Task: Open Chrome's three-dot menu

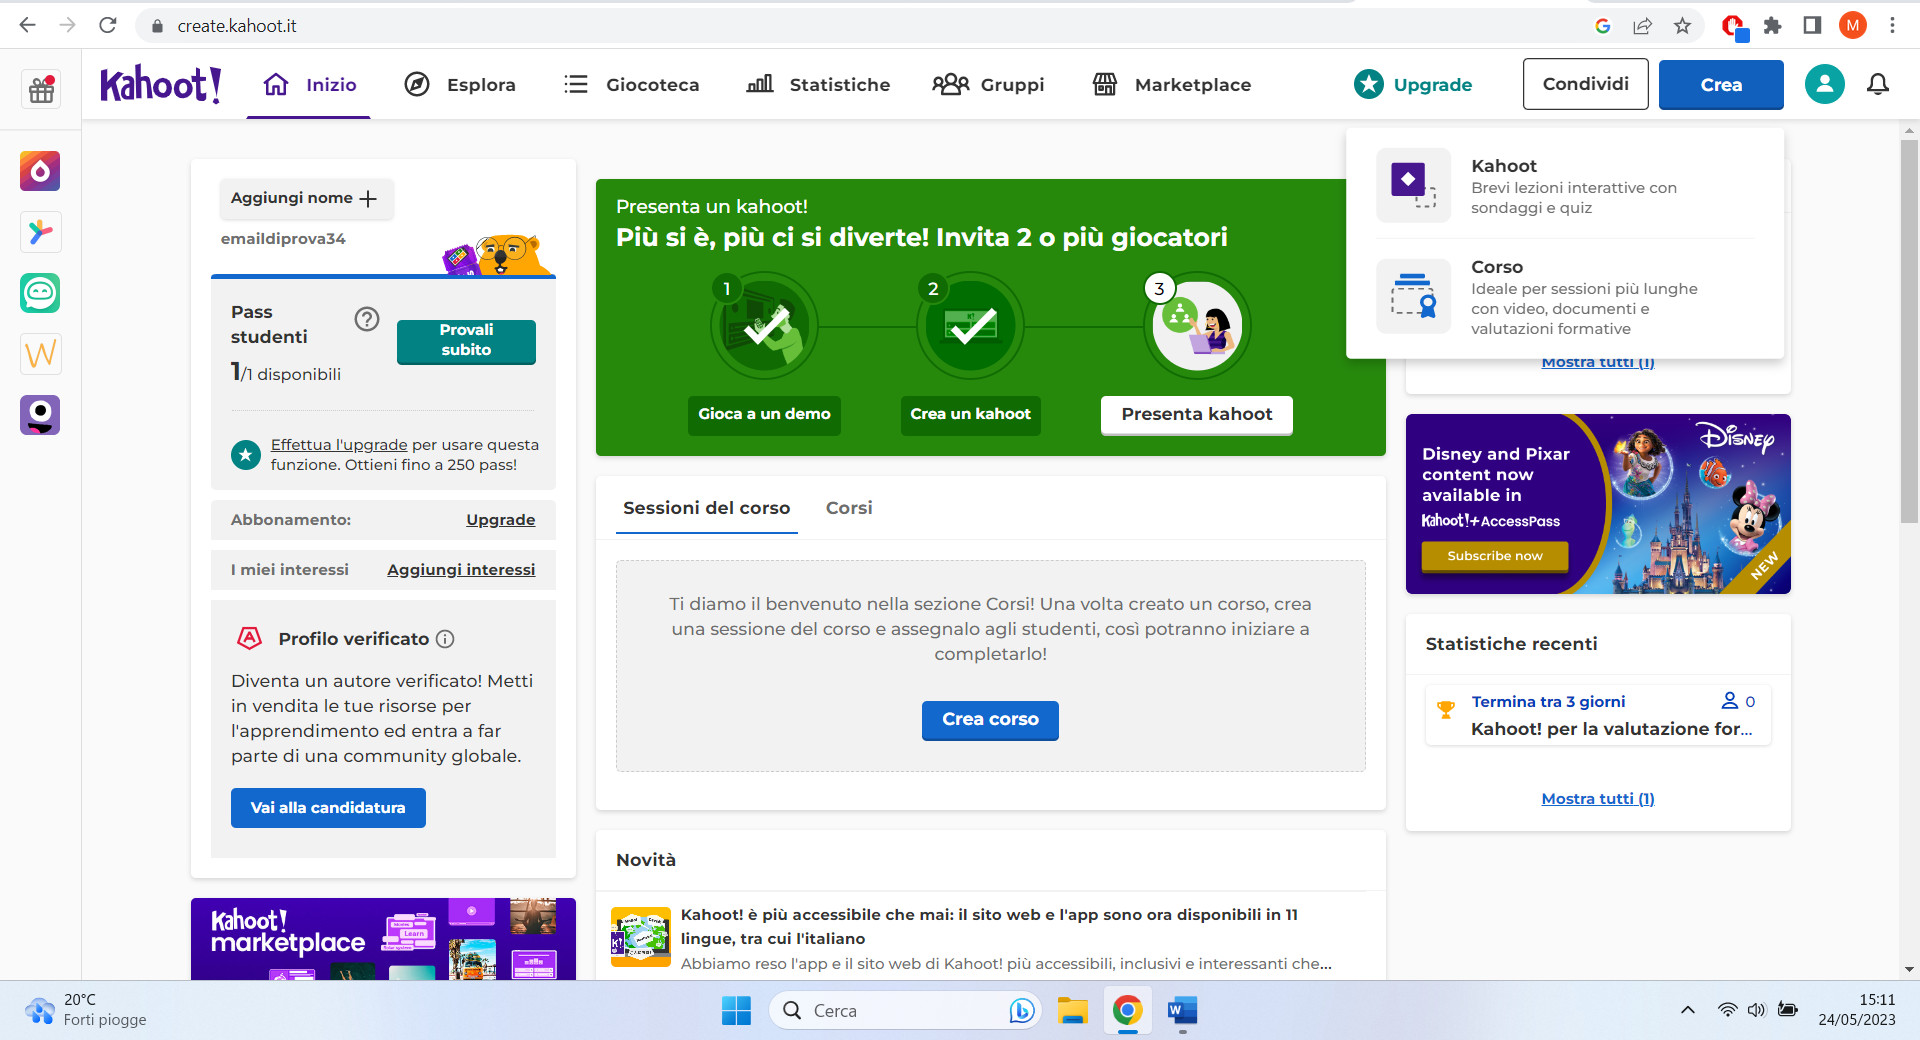Action: tap(1892, 25)
